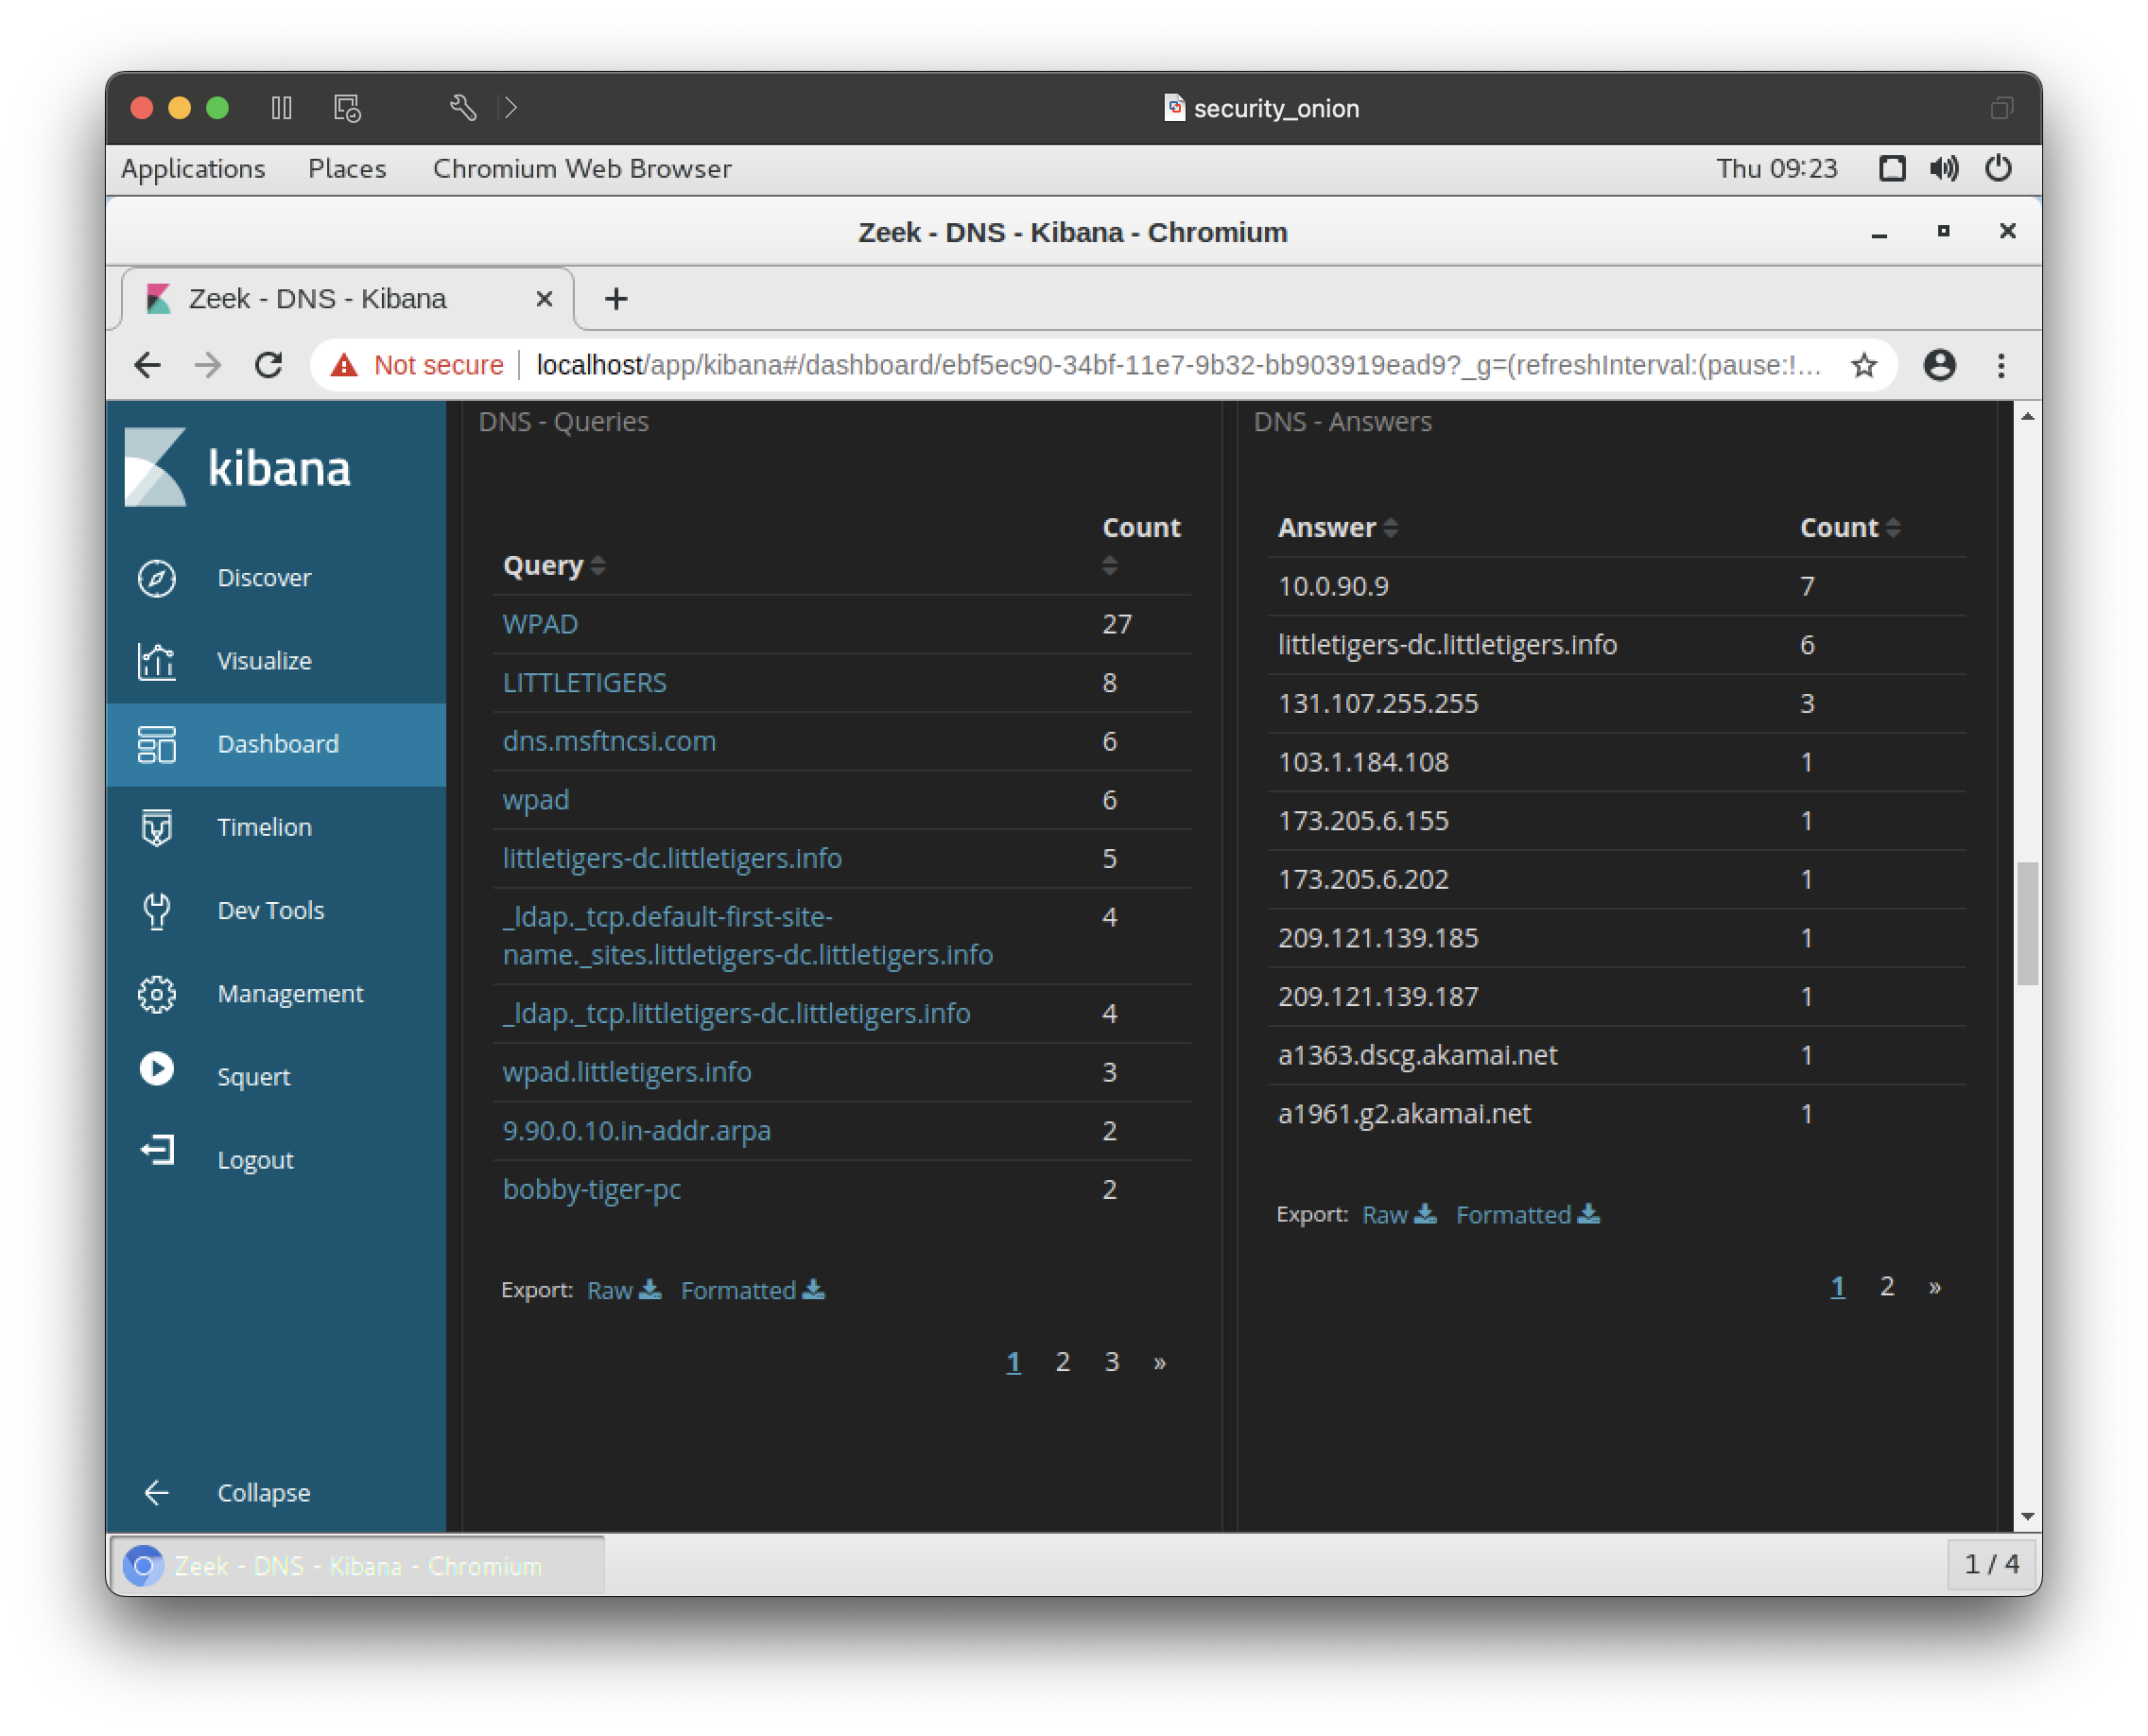Click the VM wrench settings icon

point(463,107)
